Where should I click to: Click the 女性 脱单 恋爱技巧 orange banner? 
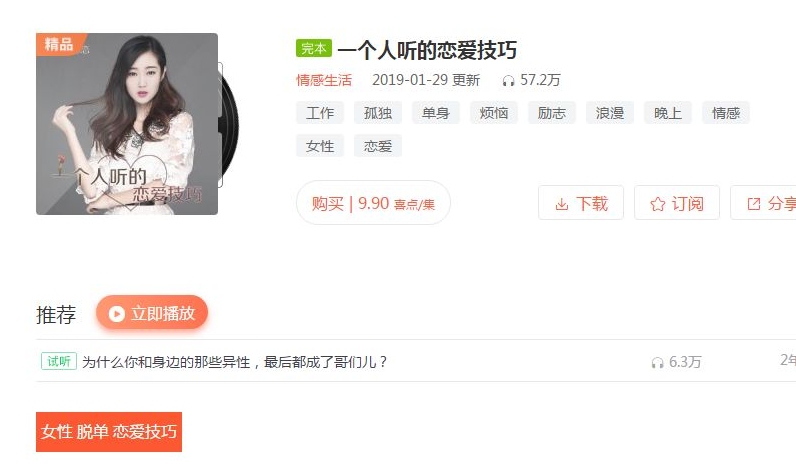click(x=109, y=432)
